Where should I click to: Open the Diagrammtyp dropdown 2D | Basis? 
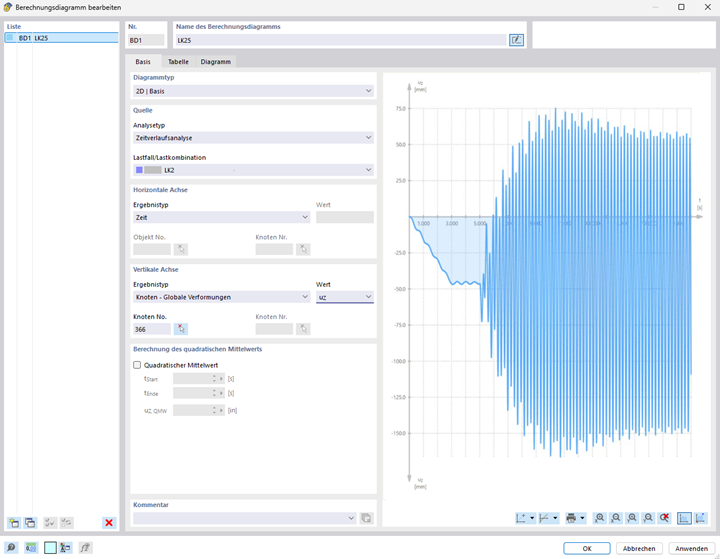(253, 91)
